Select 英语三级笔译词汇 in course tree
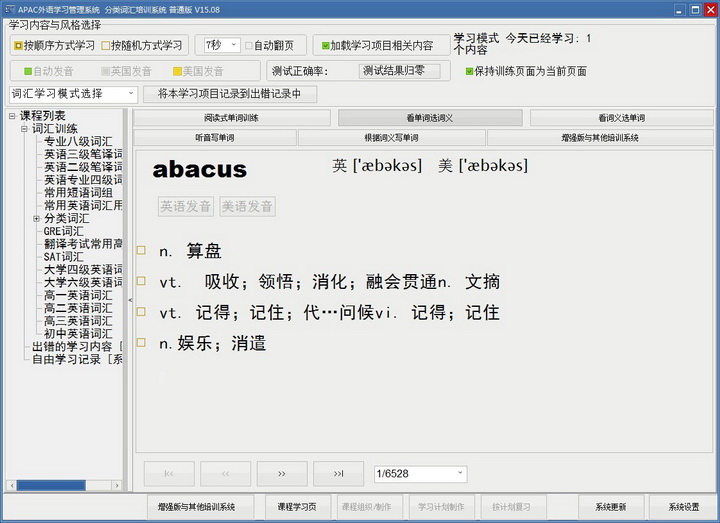This screenshot has width=720, height=523. pyautogui.click(x=83, y=154)
